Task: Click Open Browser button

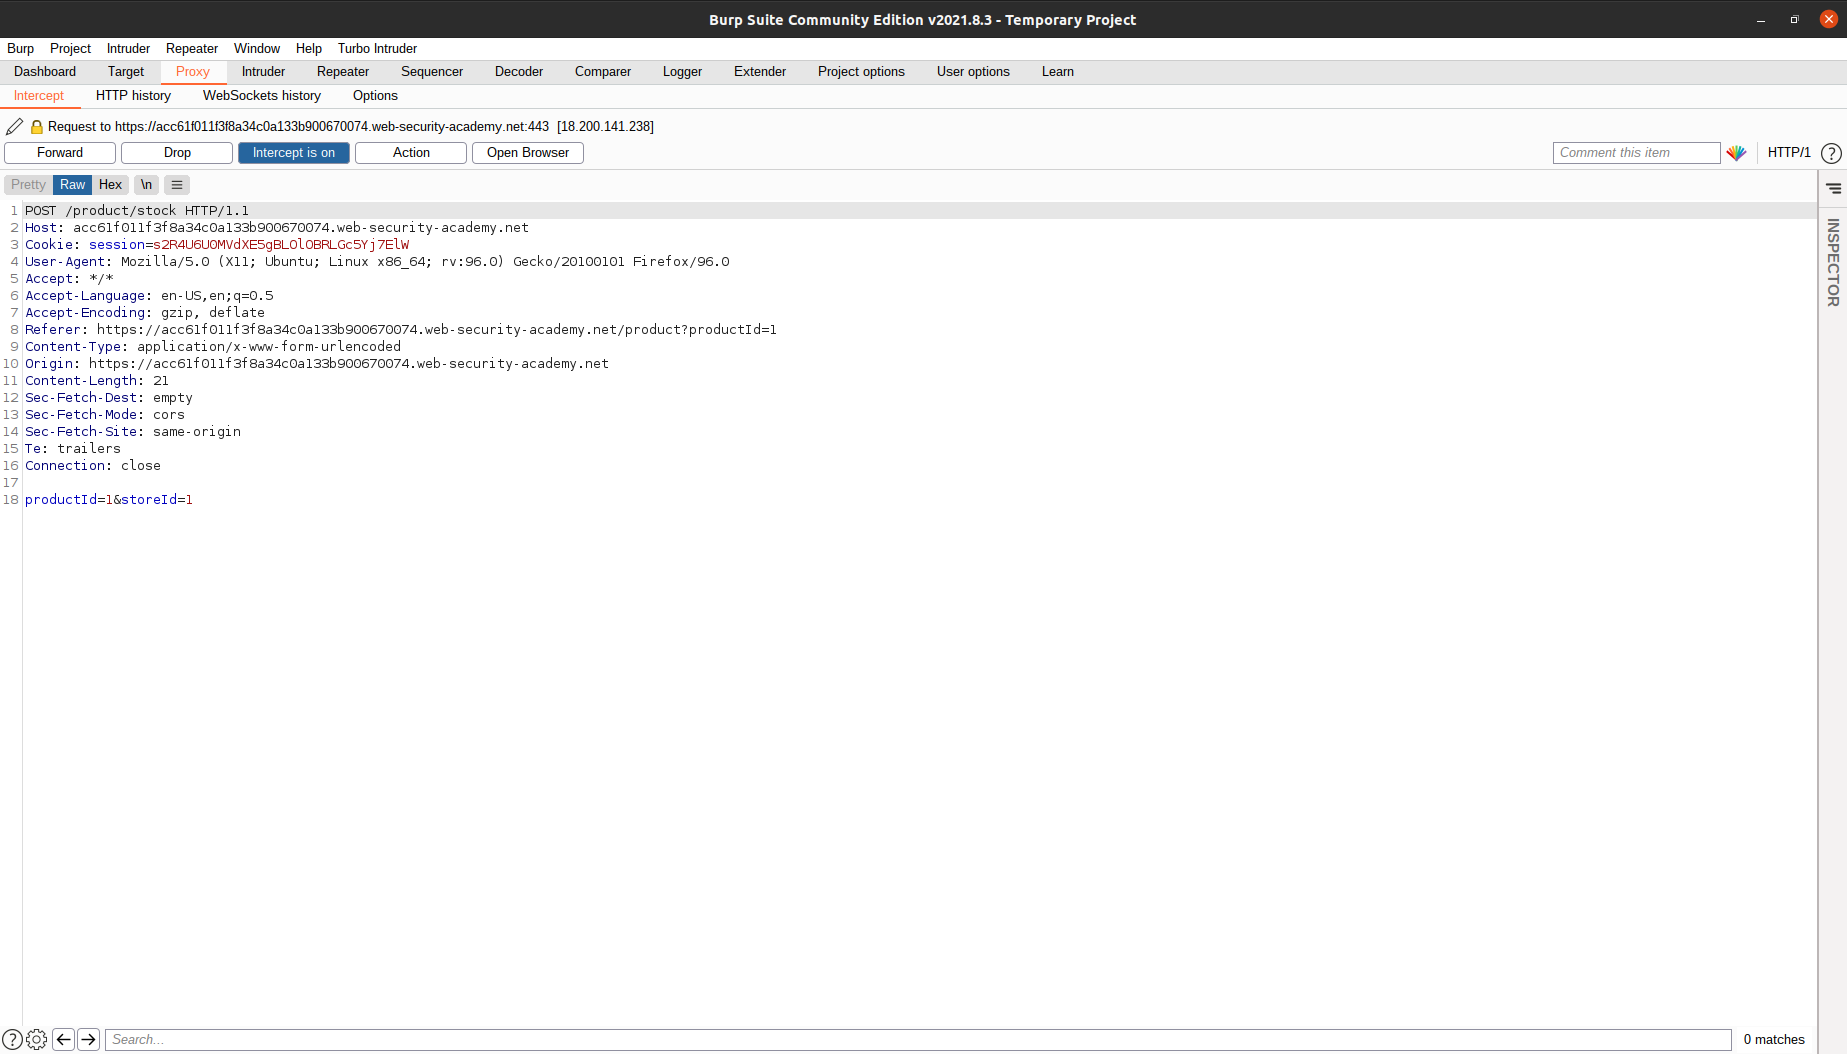Action: pos(528,153)
